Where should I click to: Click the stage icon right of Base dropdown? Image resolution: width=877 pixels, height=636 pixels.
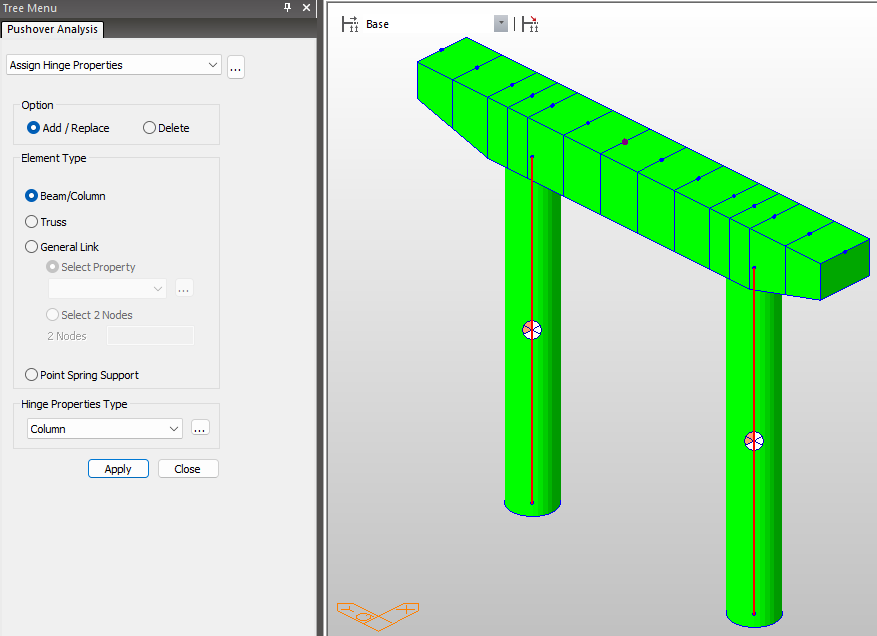(530, 24)
